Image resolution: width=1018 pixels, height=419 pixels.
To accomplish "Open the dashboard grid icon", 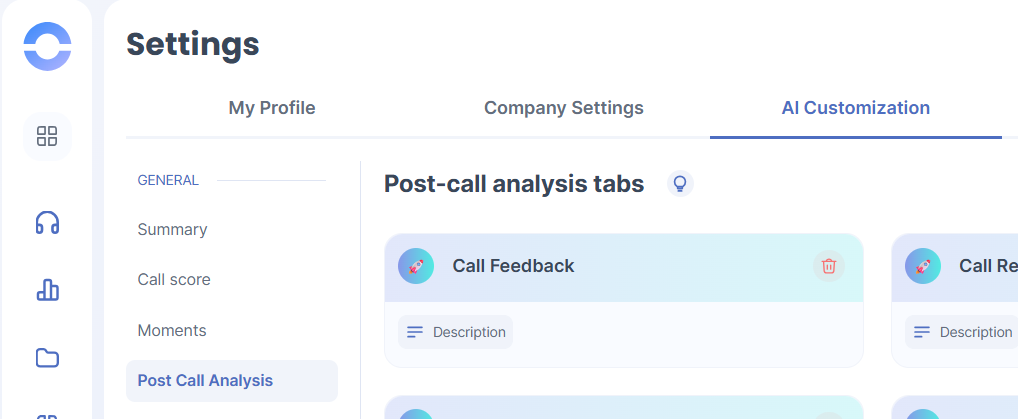I will click(x=47, y=136).
